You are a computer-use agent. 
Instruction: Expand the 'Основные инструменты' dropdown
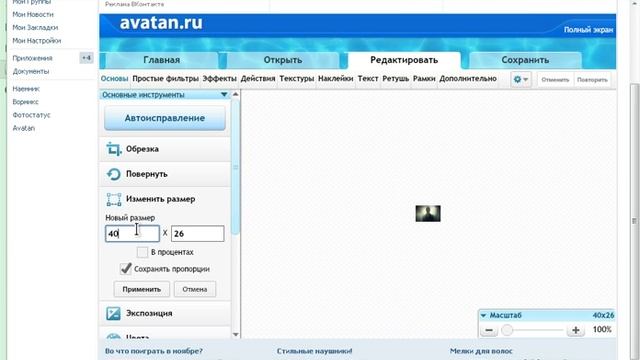click(x=224, y=95)
